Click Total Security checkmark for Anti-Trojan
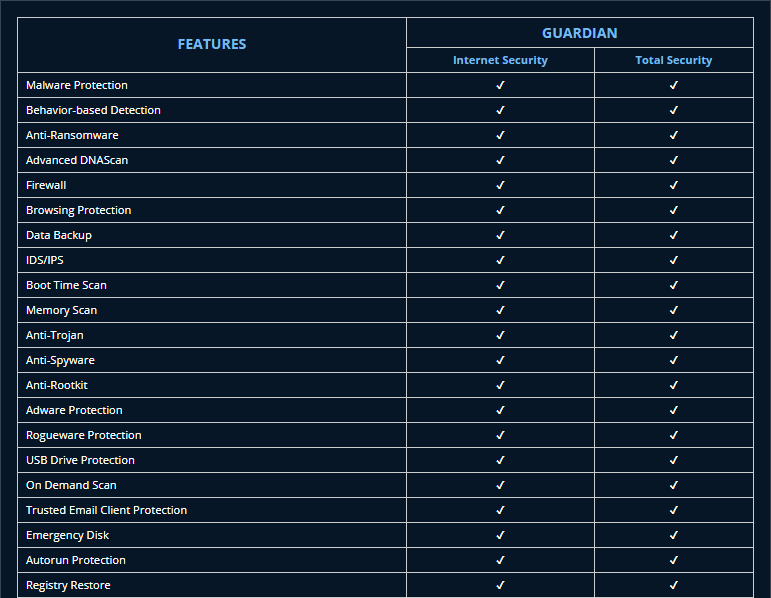 [x=674, y=335]
